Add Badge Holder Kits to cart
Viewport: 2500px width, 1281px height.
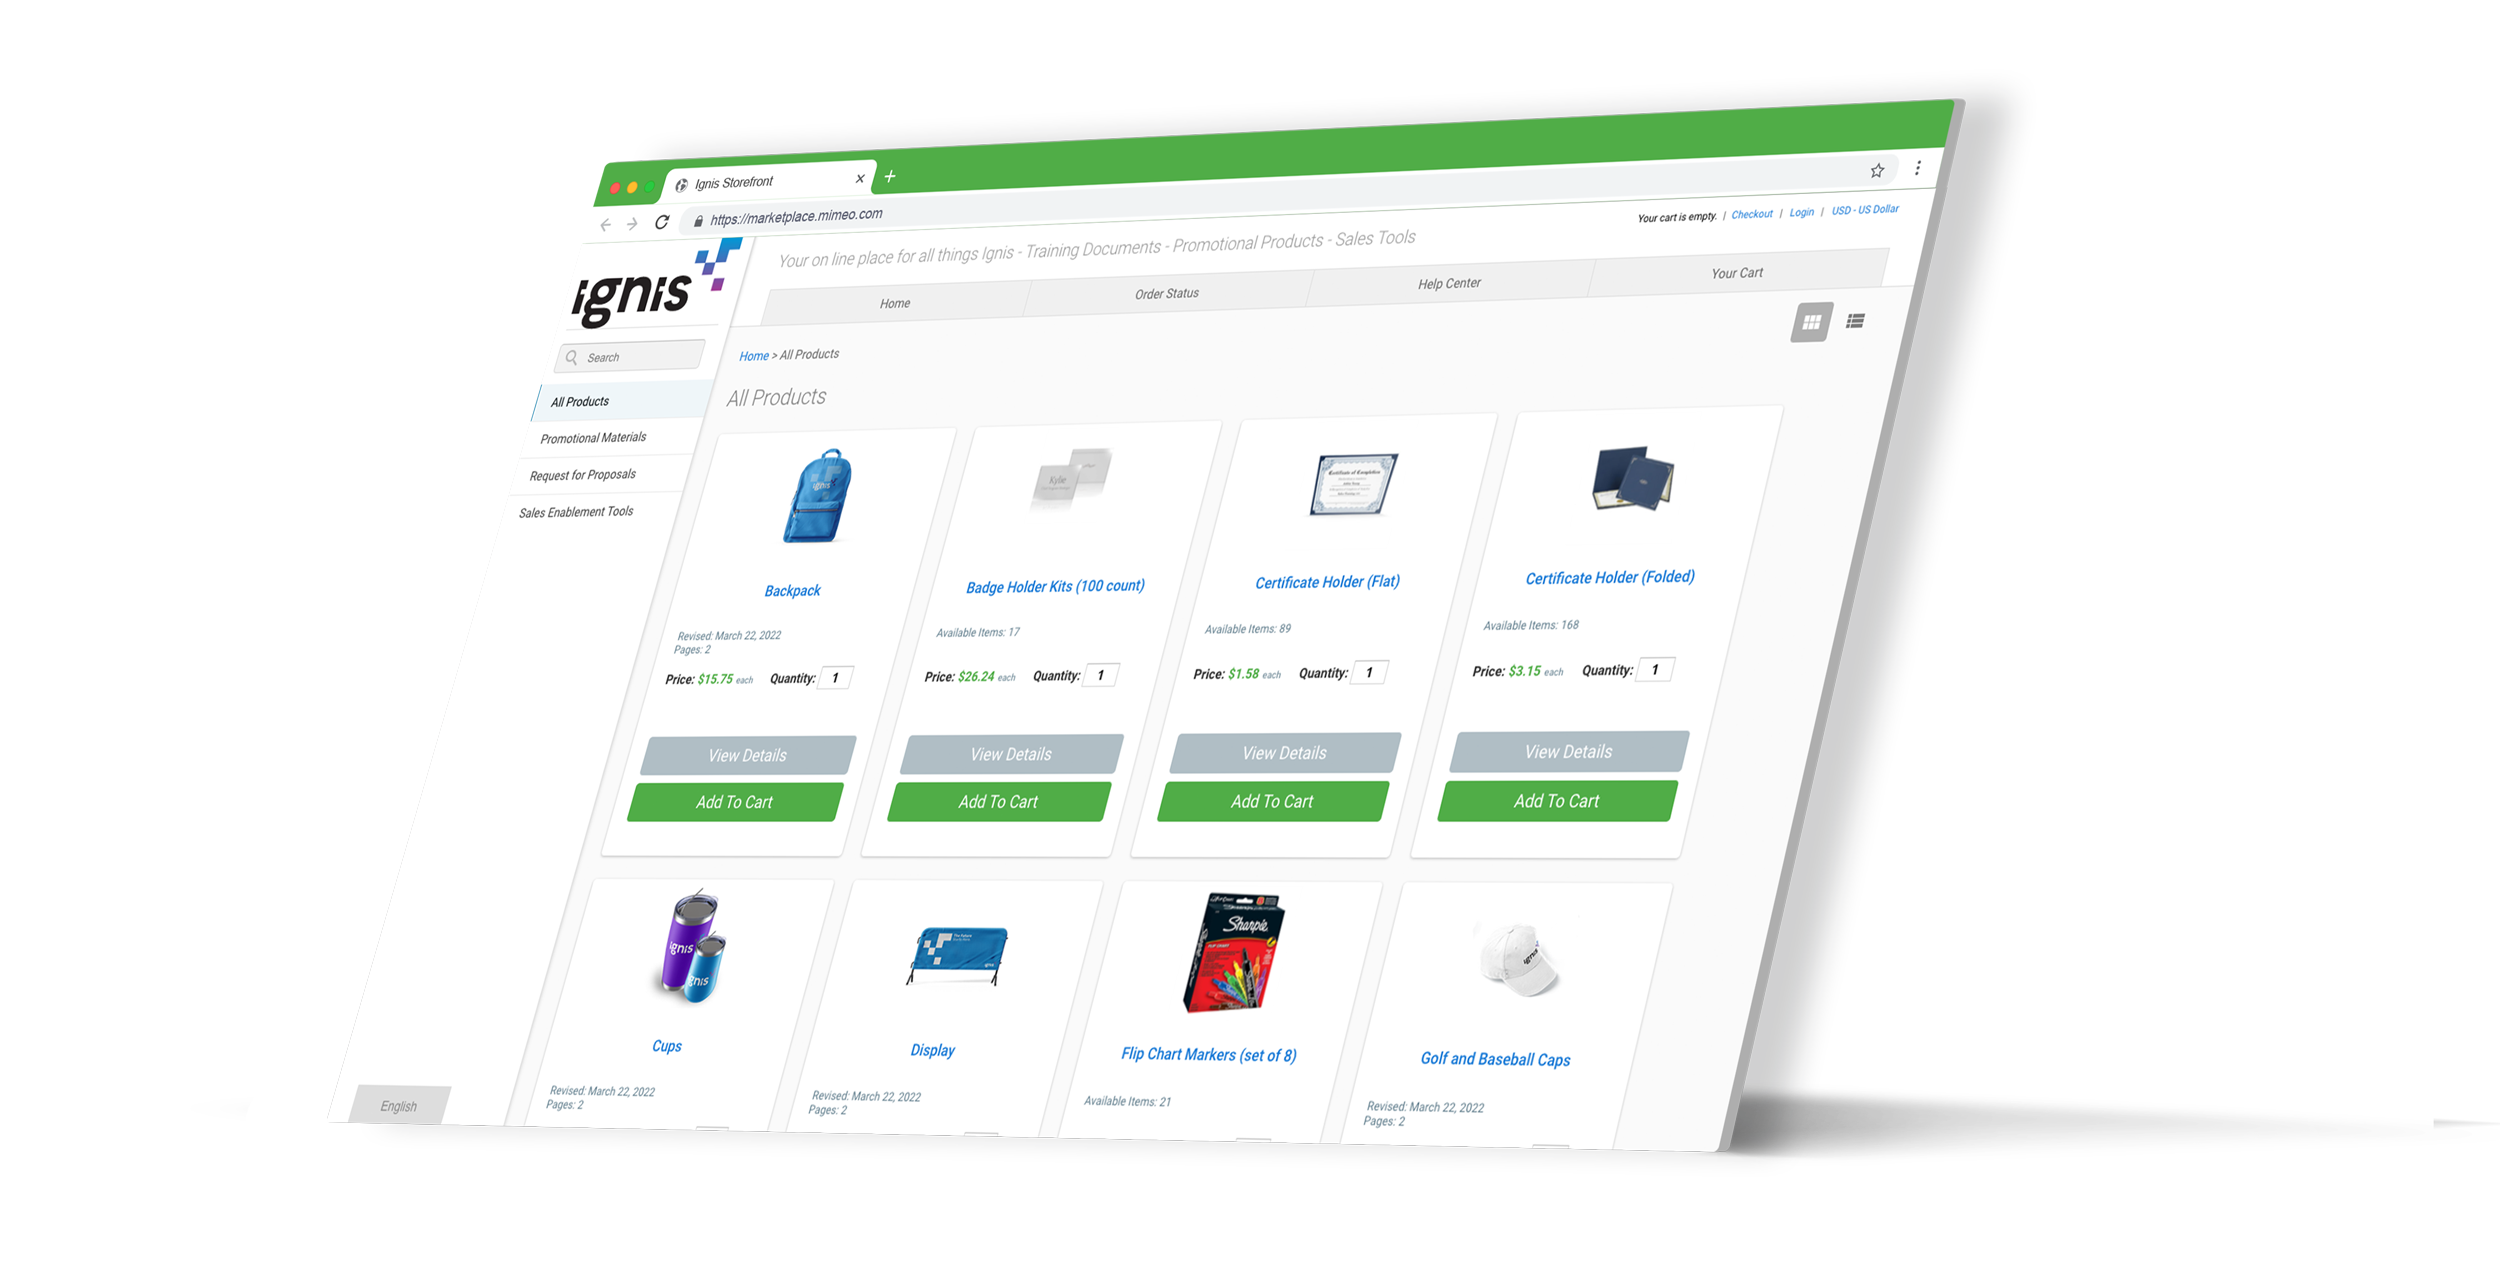point(999,801)
